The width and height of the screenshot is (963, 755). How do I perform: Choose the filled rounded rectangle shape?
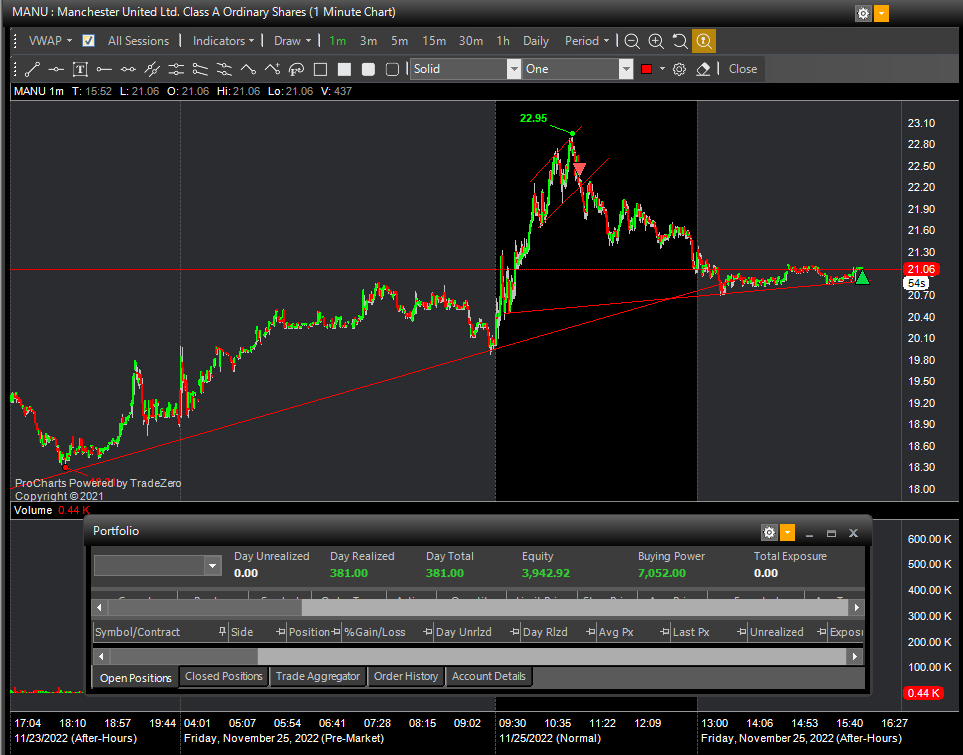(368, 69)
